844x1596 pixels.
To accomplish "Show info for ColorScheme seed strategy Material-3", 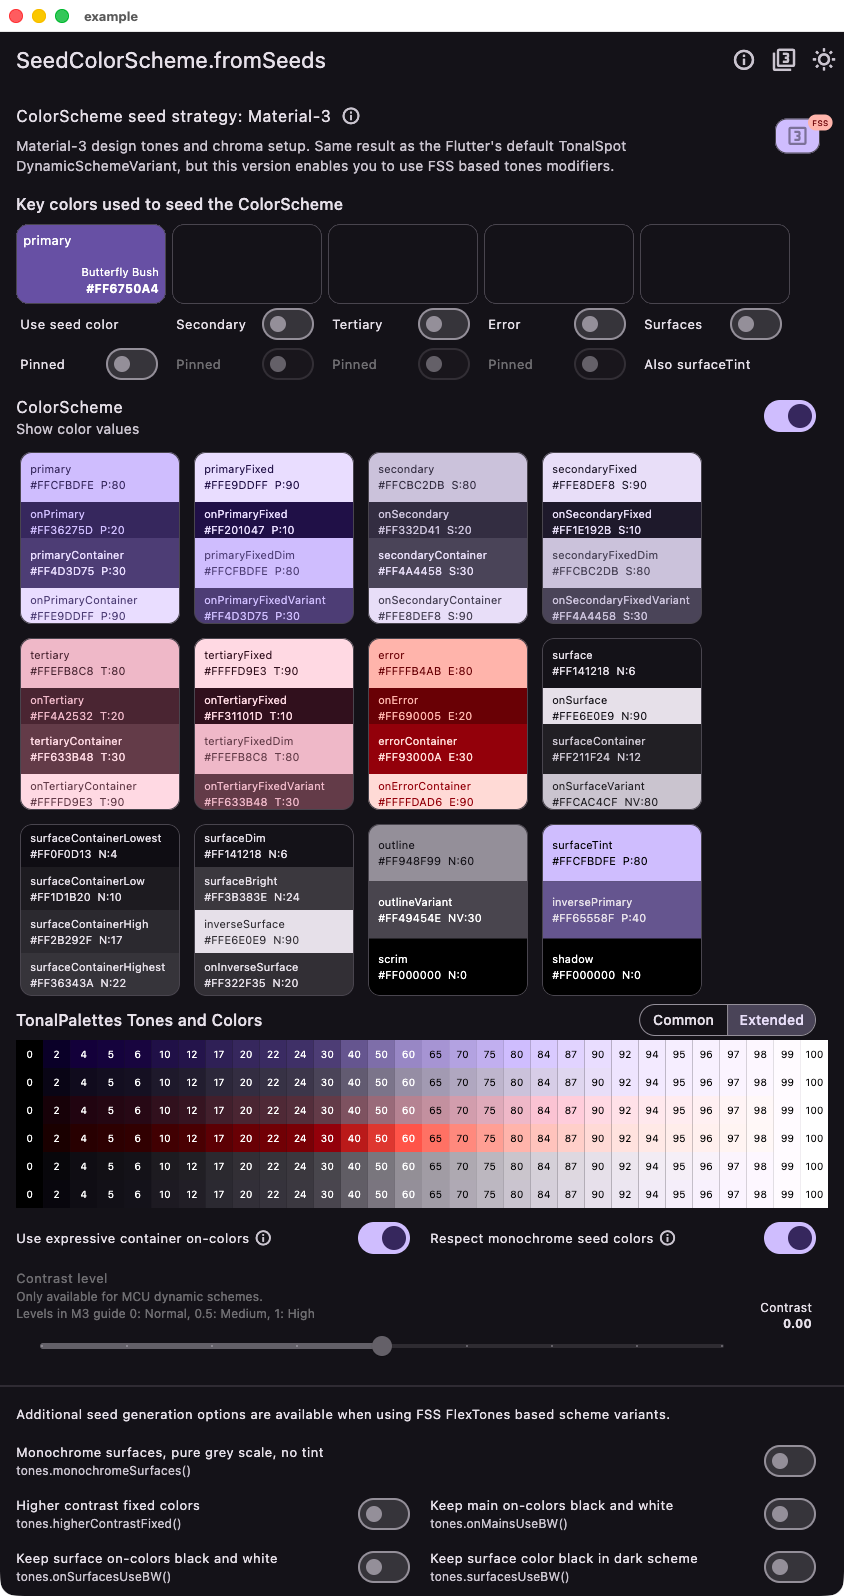I will pos(351,116).
